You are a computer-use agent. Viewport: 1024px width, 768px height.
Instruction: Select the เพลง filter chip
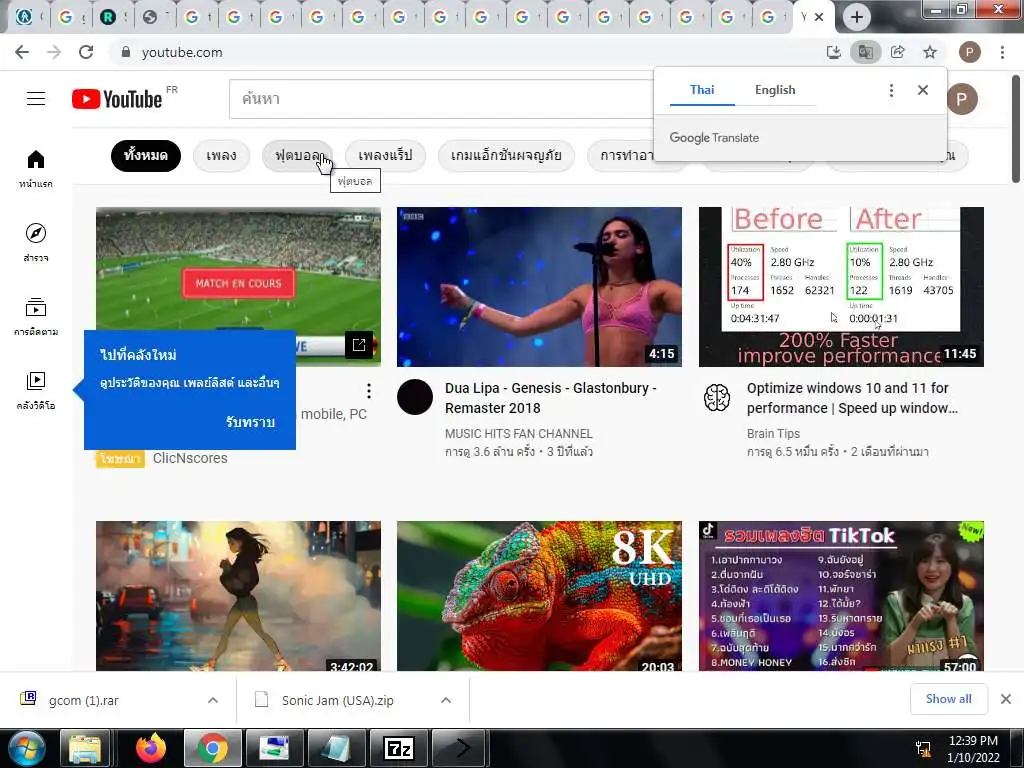[x=221, y=156]
